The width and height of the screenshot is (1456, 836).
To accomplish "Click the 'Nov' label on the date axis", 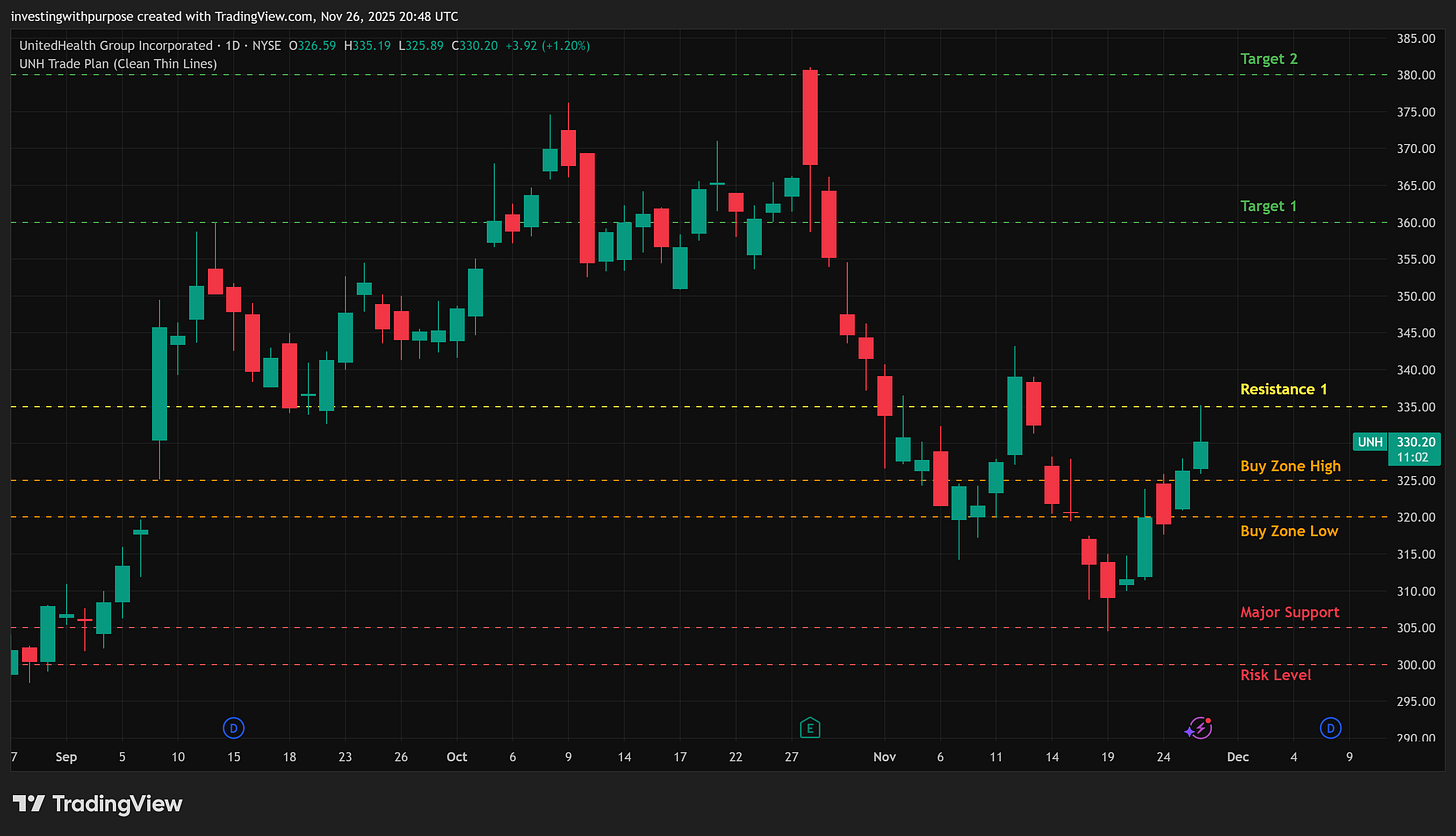I will point(884,757).
